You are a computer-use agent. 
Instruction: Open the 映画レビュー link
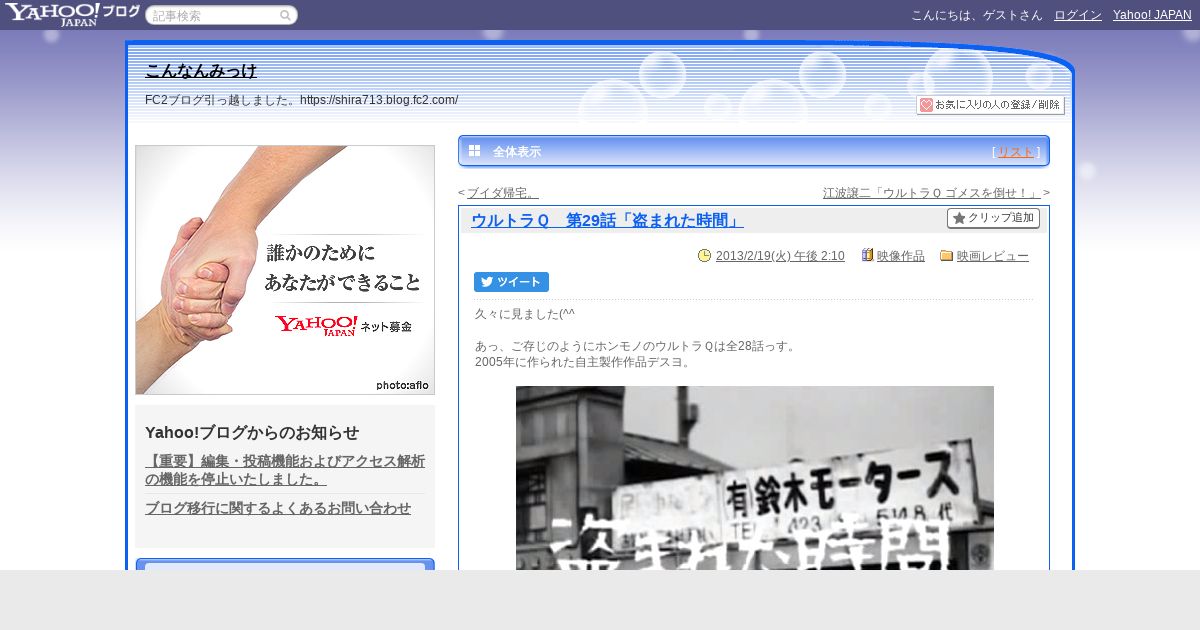pyautogui.click(x=993, y=256)
